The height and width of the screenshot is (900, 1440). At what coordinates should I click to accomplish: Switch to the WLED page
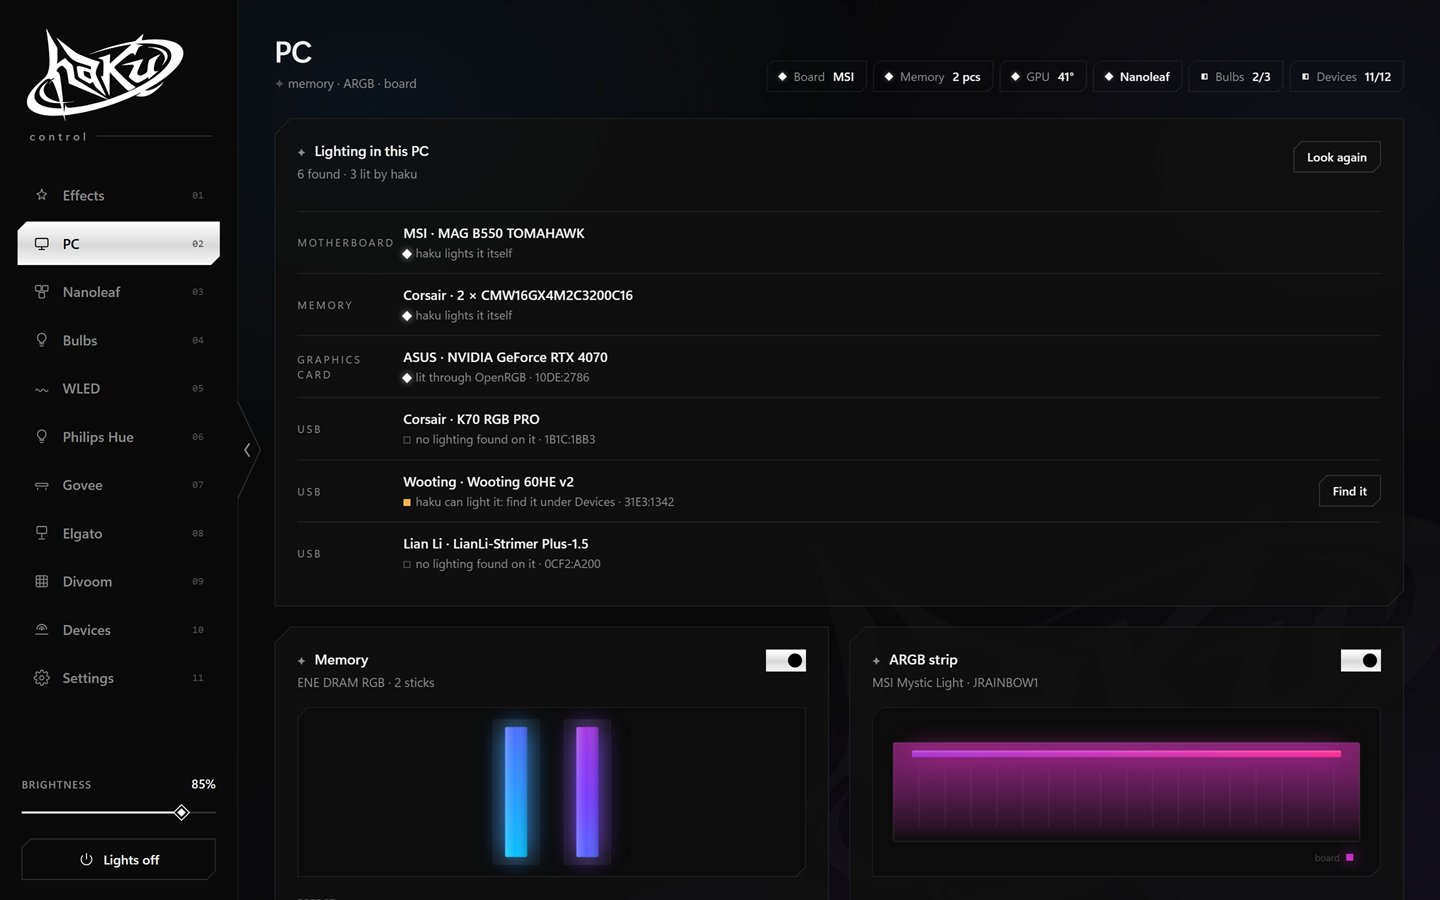(x=118, y=389)
